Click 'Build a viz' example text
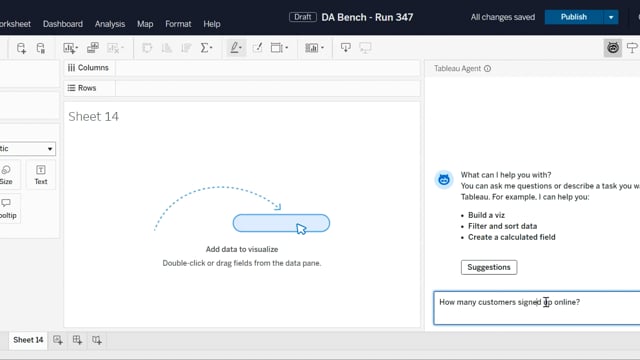The width and height of the screenshot is (640, 360). pyautogui.click(x=486, y=215)
